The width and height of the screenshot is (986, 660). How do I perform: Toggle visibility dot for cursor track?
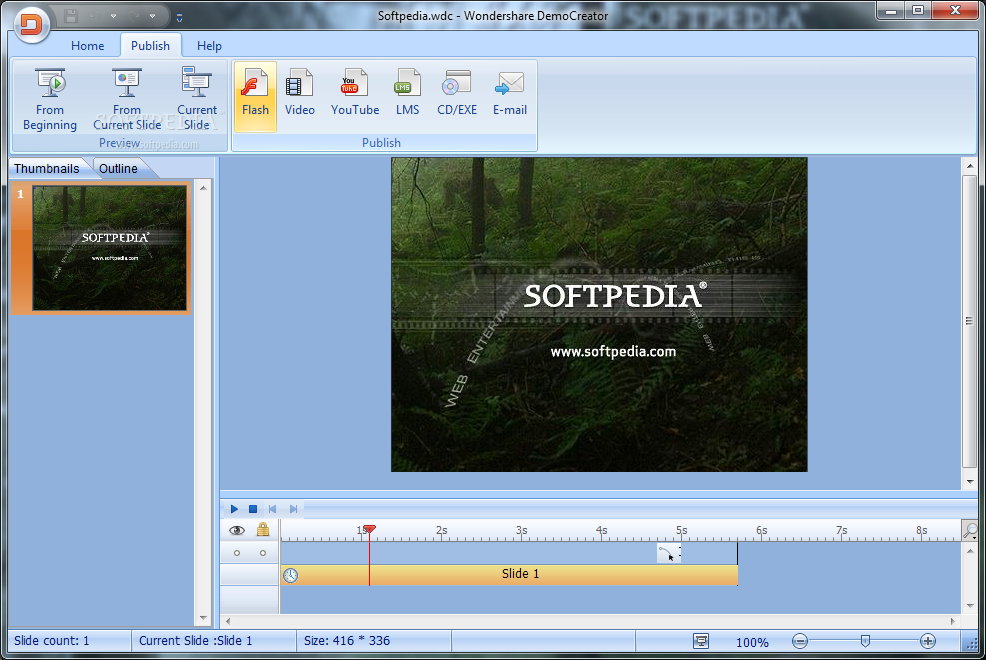[x=237, y=553]
